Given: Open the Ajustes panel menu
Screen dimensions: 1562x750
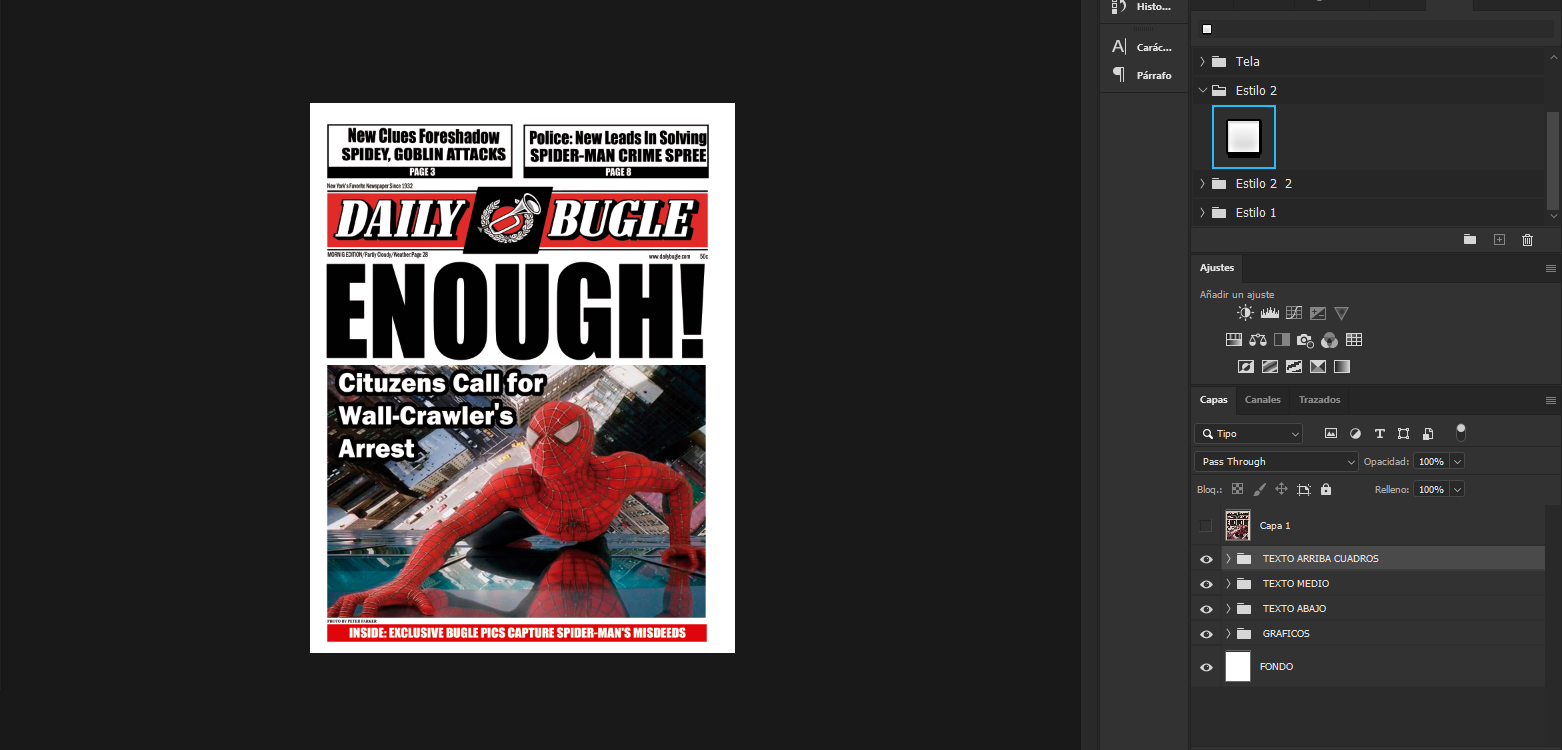Looking at the screenshot, I should (x=1551, y=269).
